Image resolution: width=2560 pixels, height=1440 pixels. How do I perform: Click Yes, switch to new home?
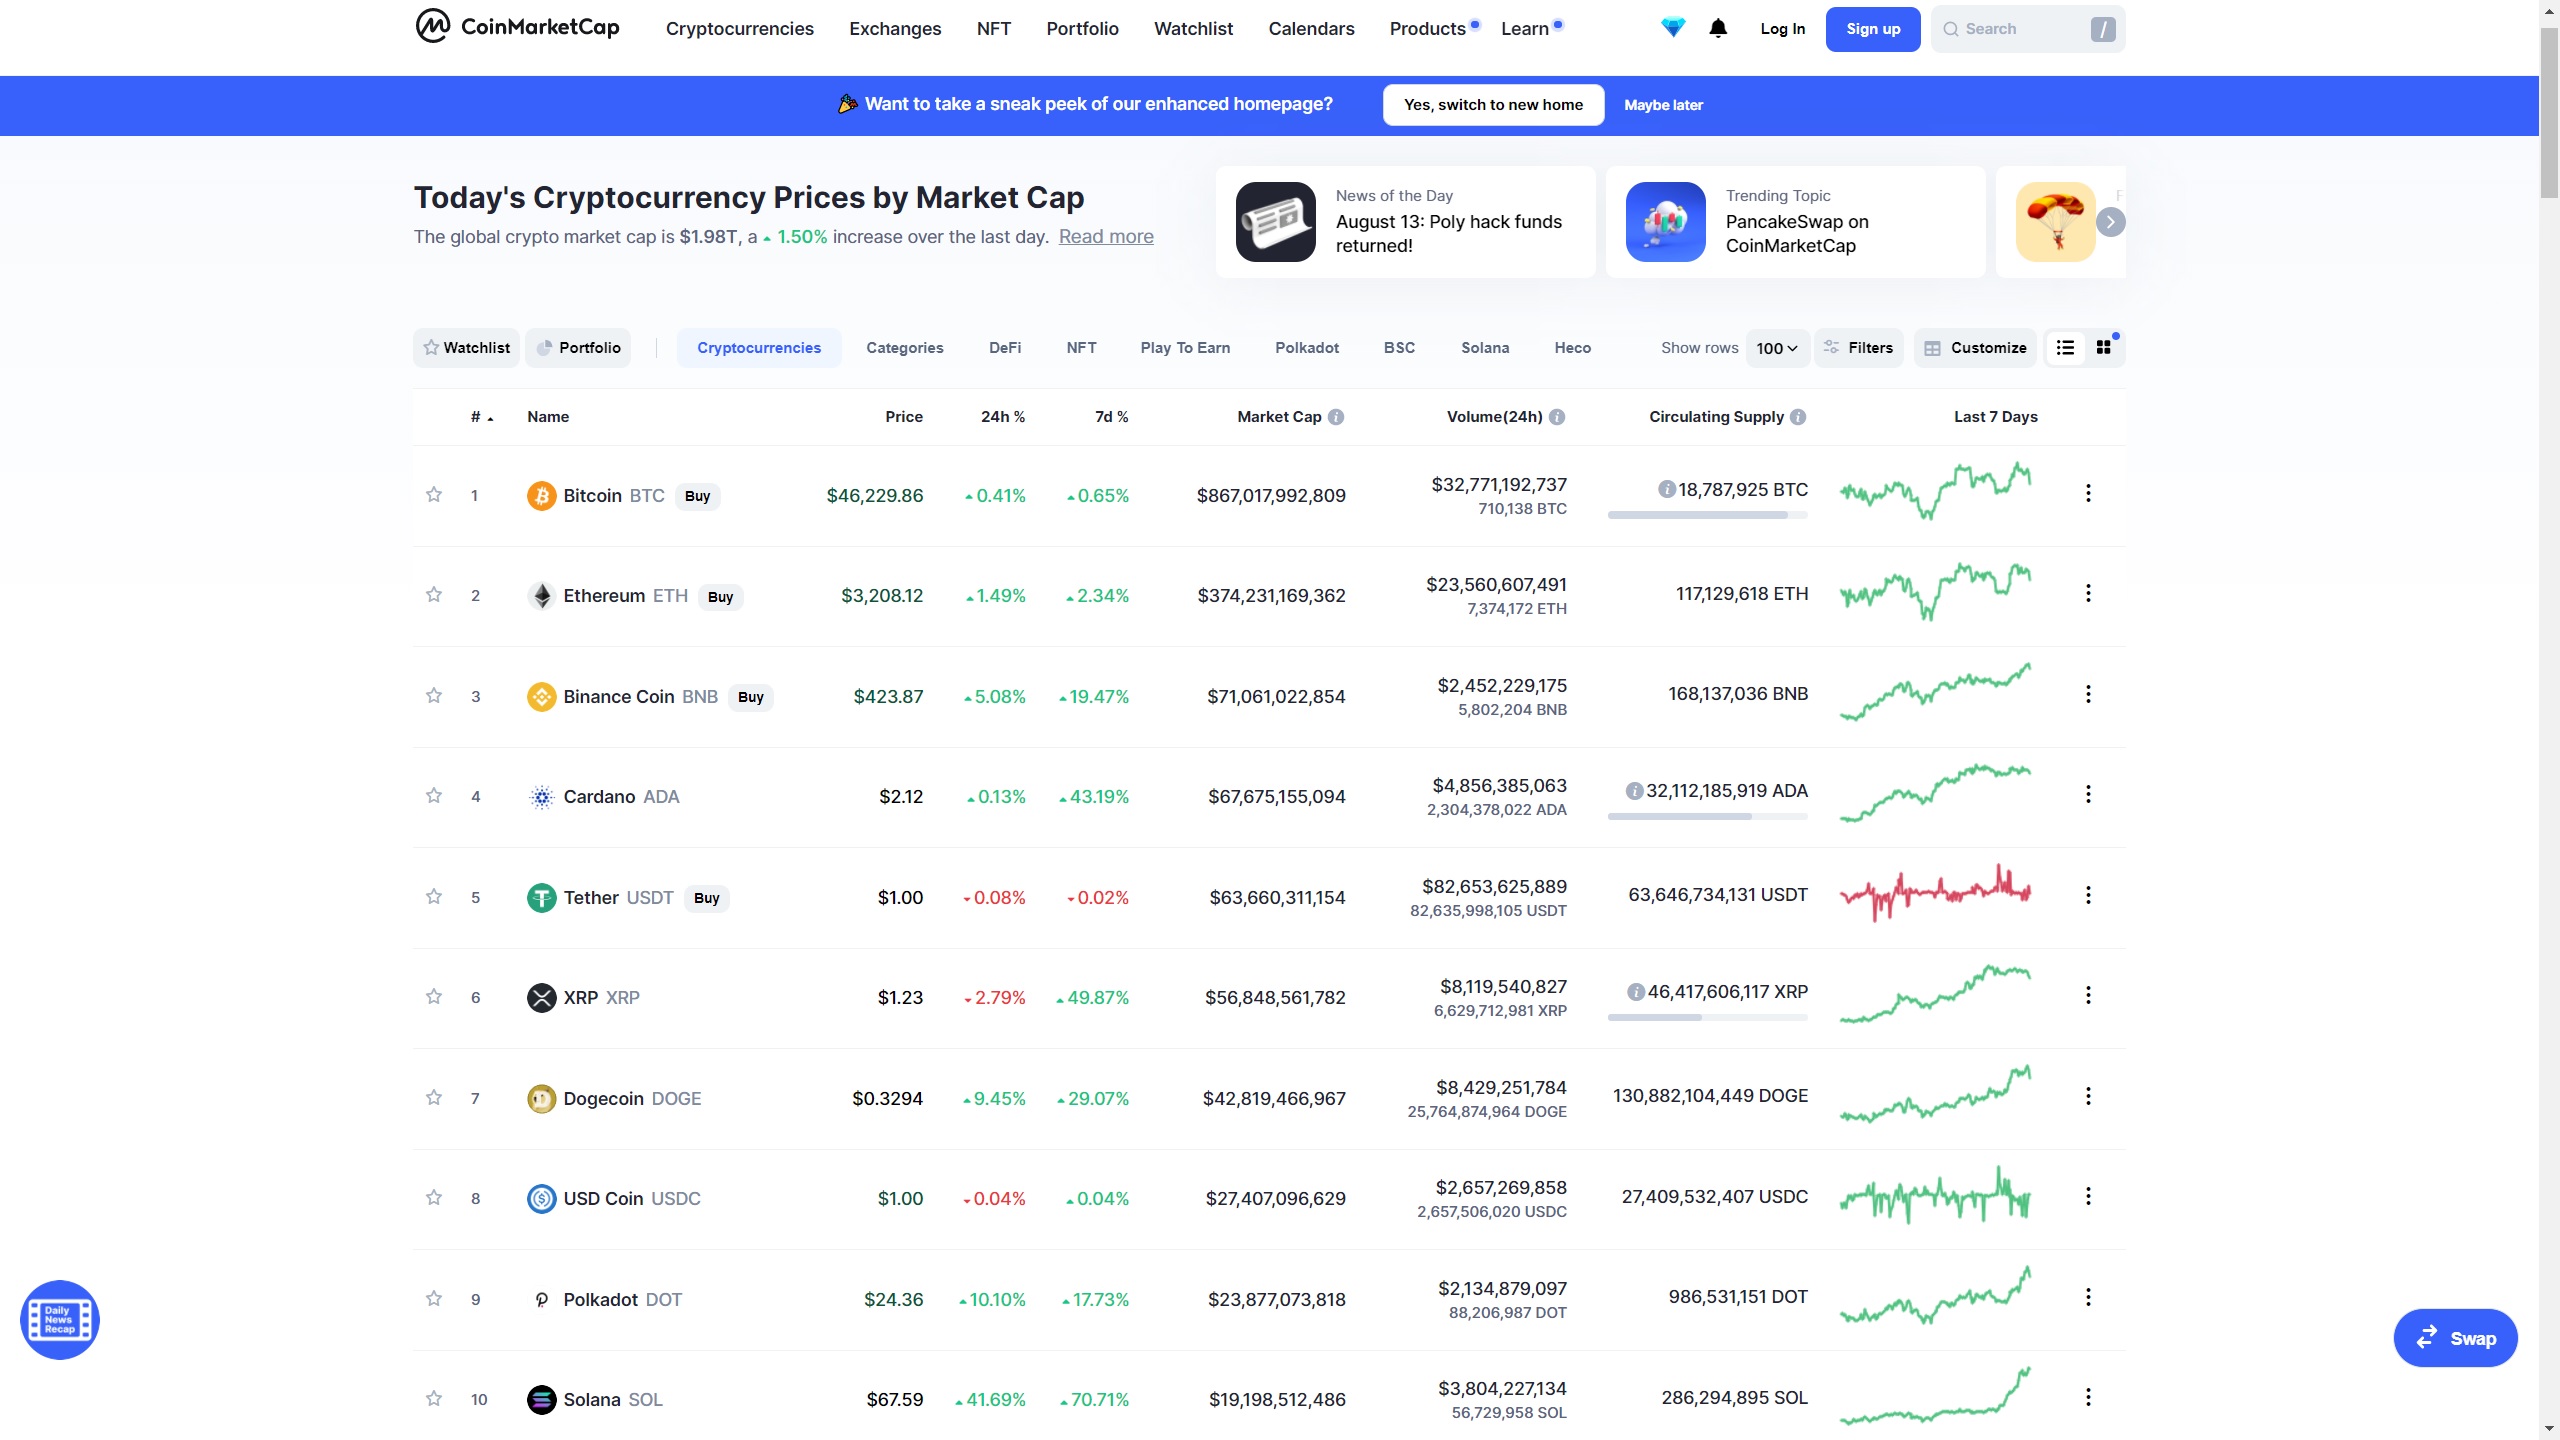coord(1493,105)
